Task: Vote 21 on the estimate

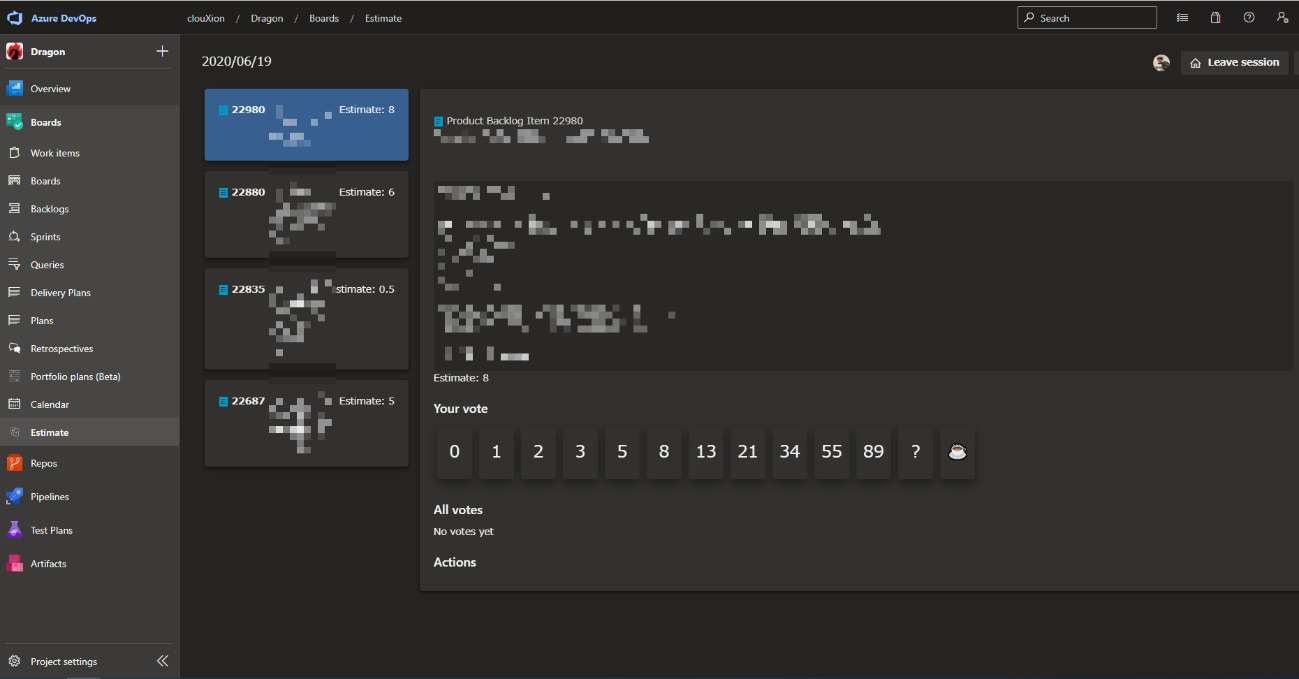Action: click(x=748, y=452)
